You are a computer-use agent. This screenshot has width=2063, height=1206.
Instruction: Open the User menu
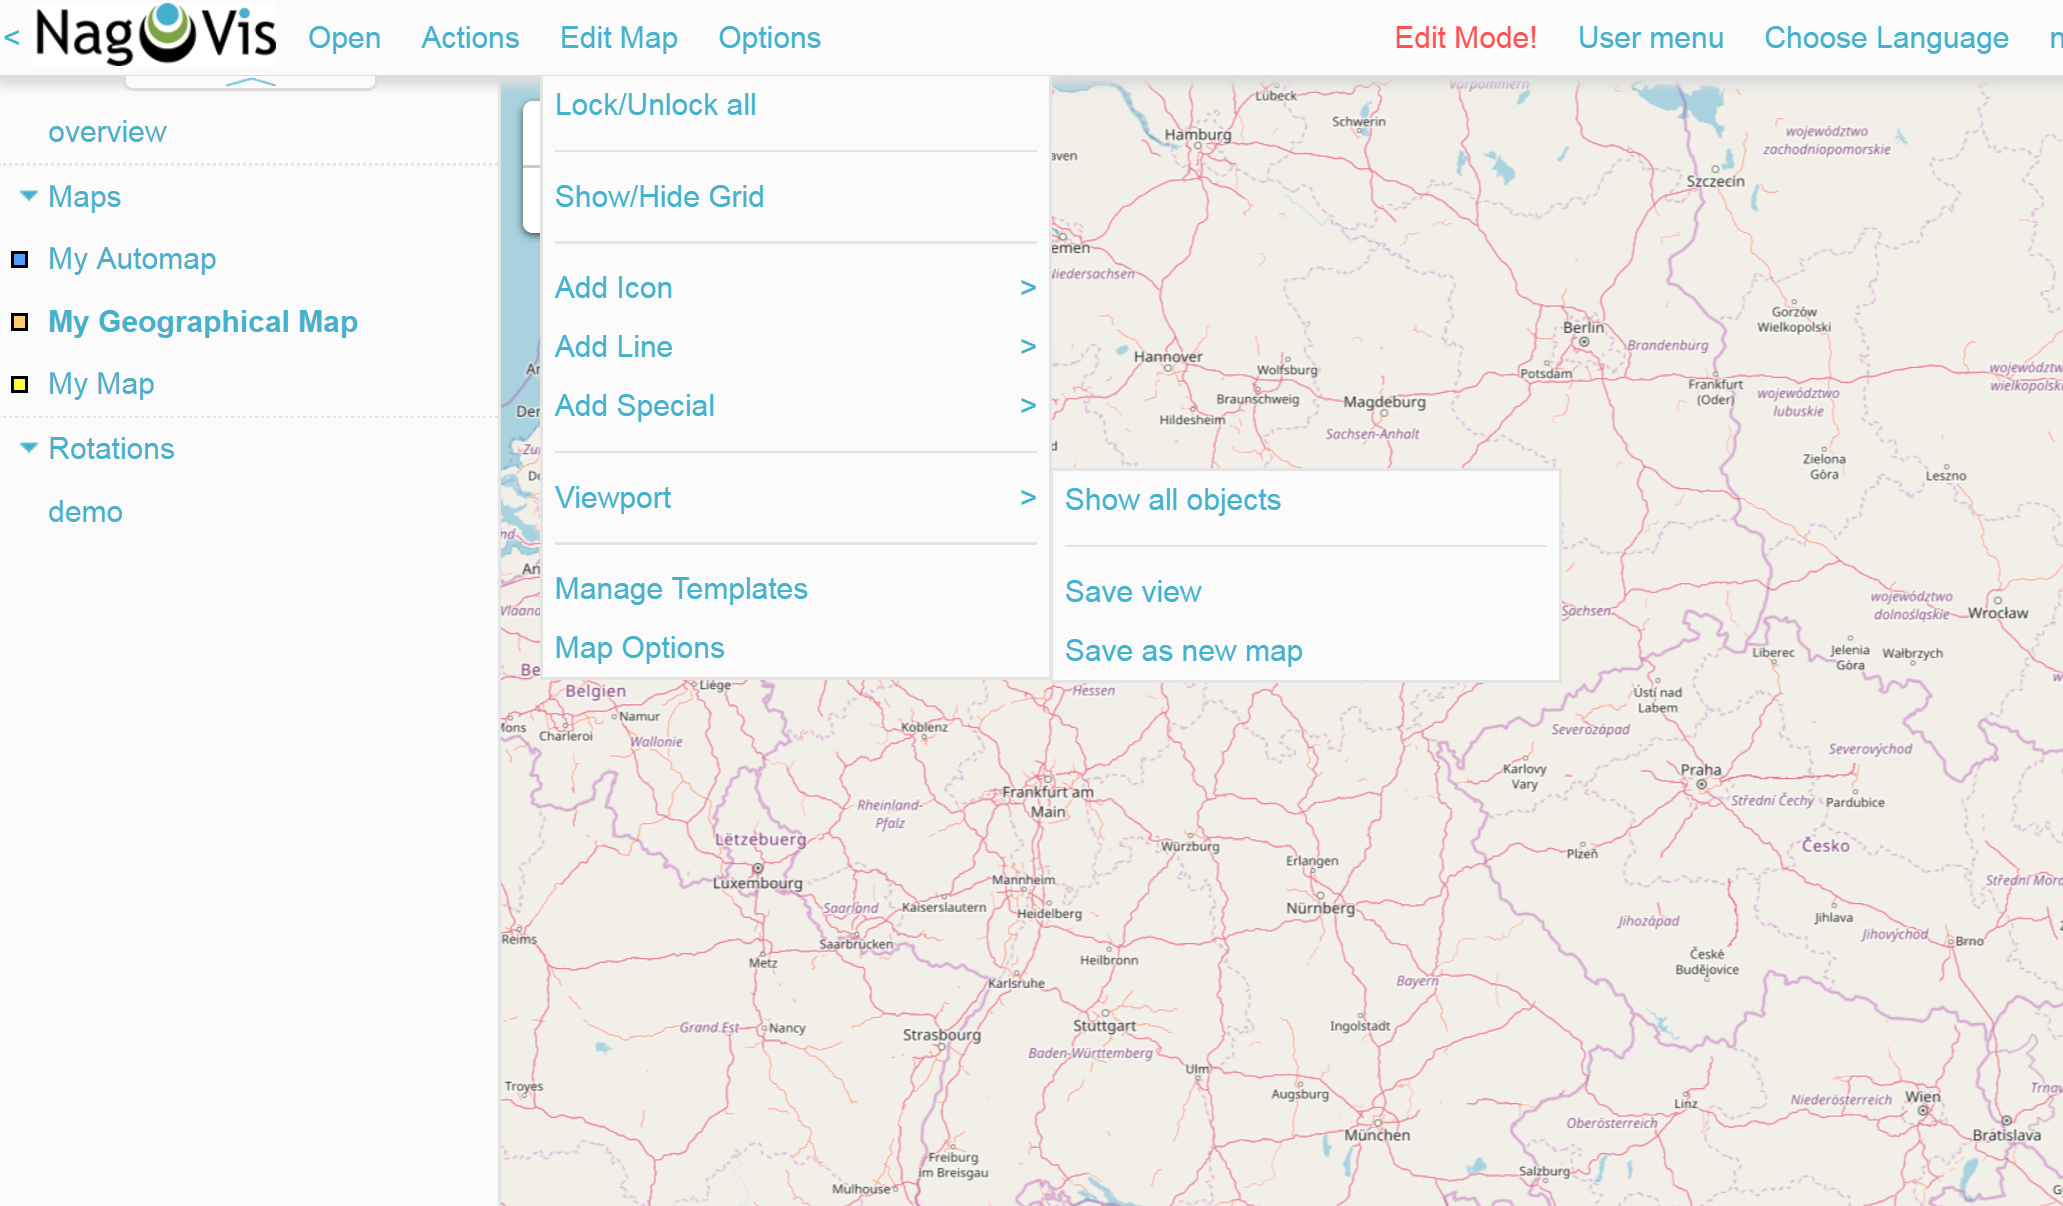pos(1650,38)
